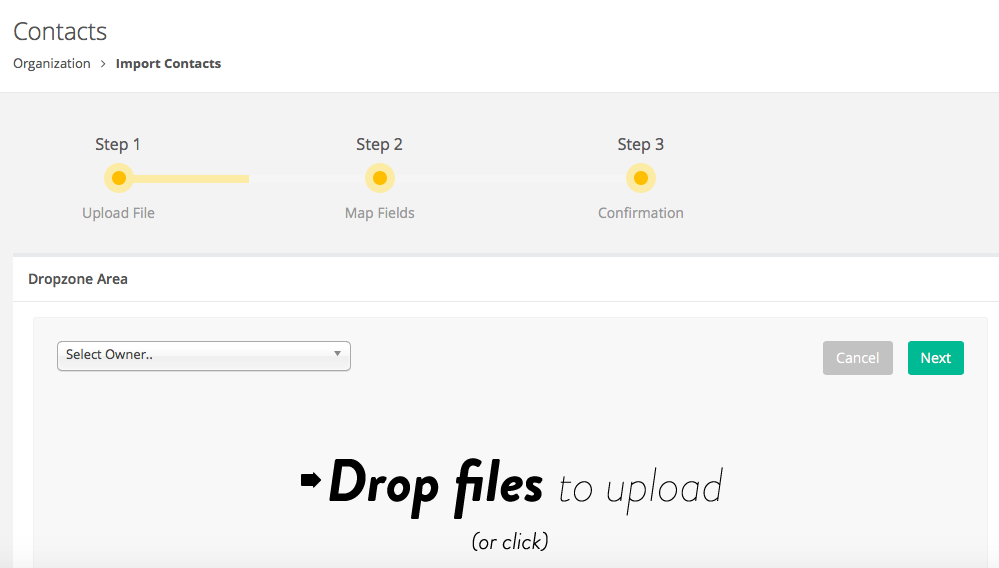Screen dimensions: 999x568
Task: Click the '(or click)' upload text
Action: [x=510, y=542]
